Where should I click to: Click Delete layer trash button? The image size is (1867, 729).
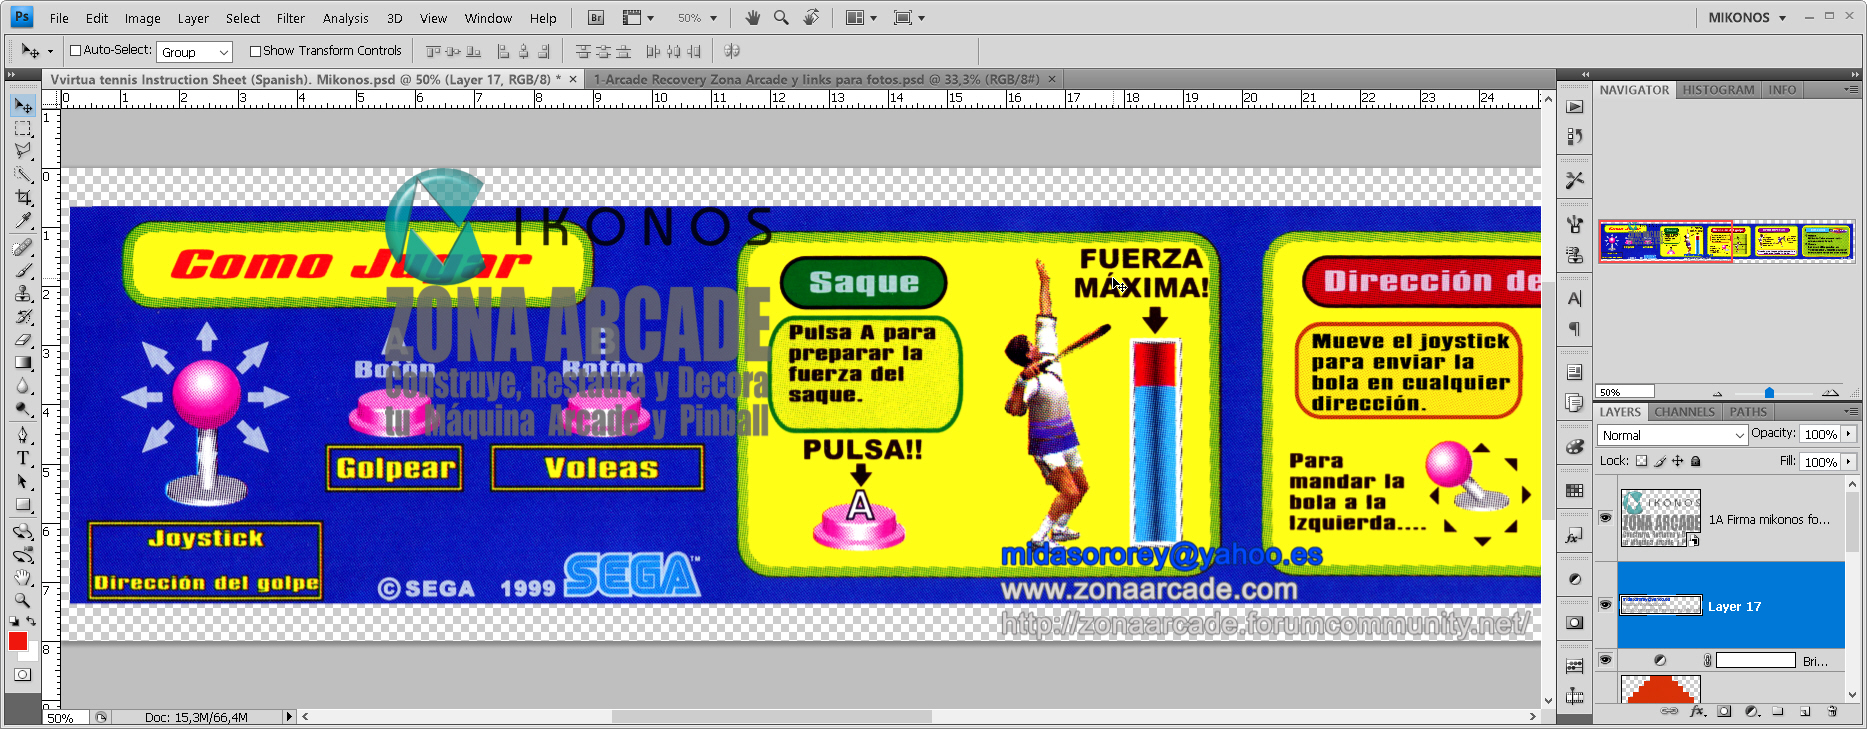tap(1832, 712)
